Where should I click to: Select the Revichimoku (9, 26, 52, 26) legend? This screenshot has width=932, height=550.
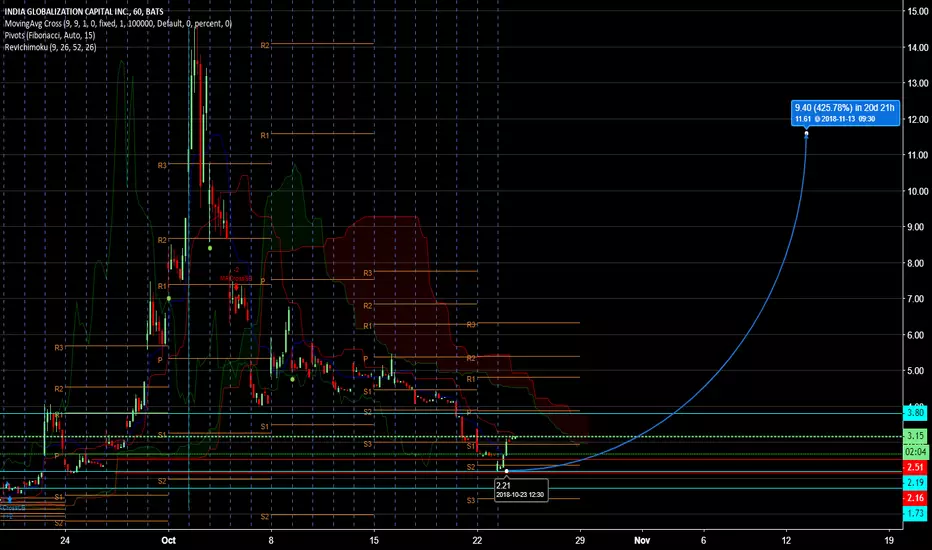point(50,47)
